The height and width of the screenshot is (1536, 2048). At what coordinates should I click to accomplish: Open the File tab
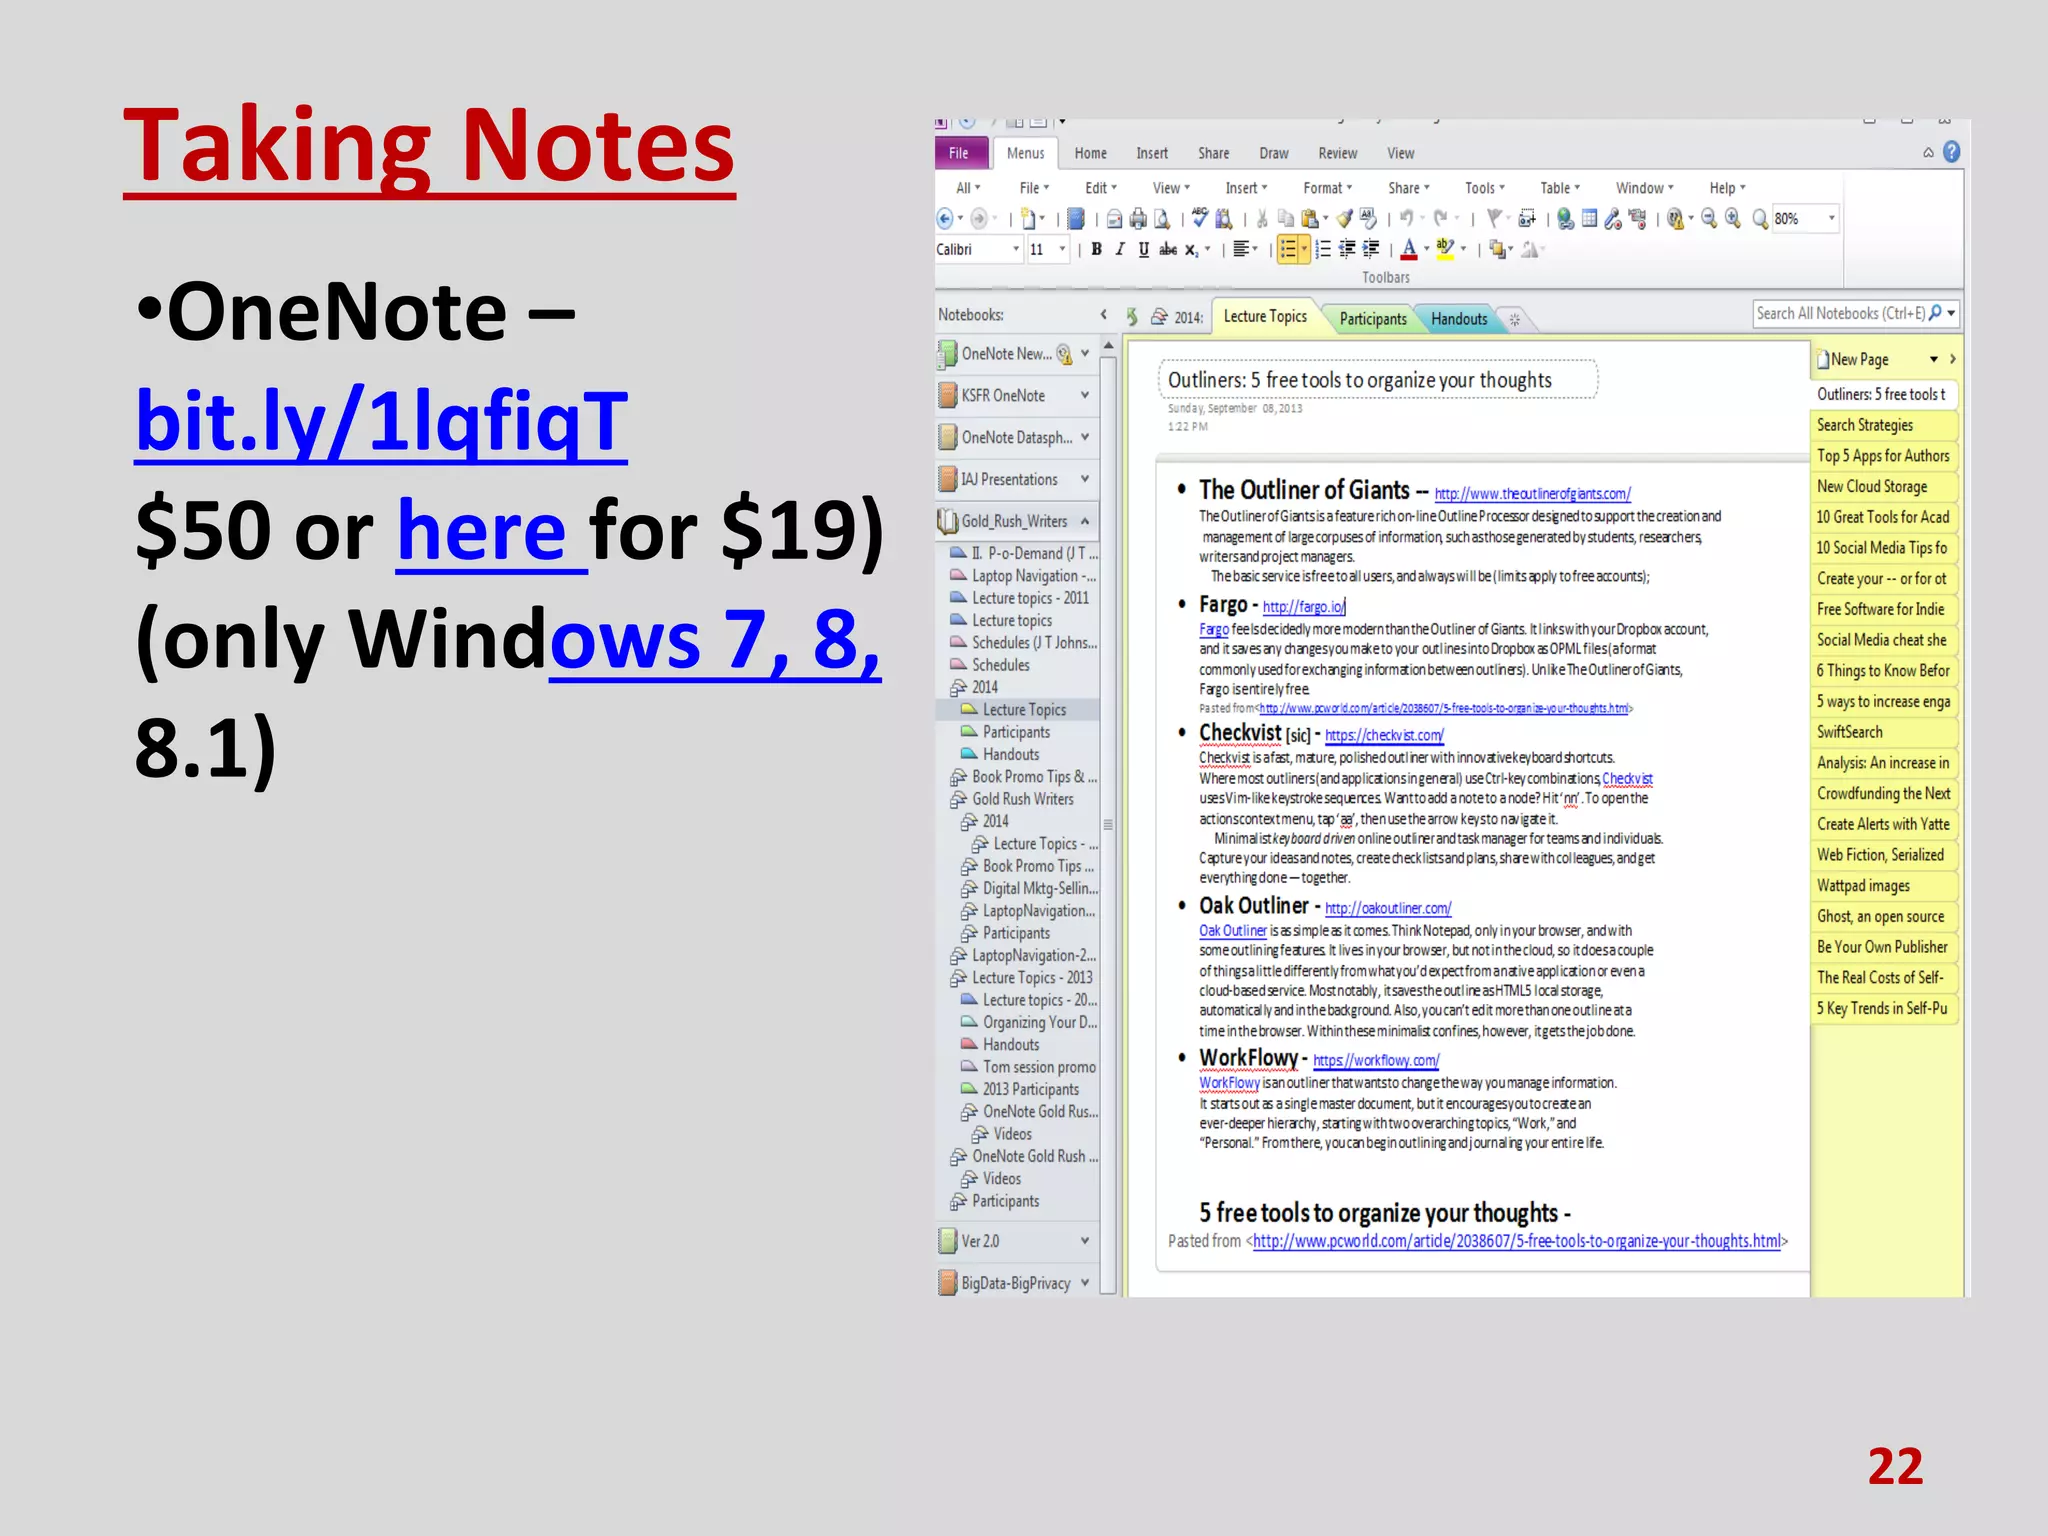(x=960, y=152)
